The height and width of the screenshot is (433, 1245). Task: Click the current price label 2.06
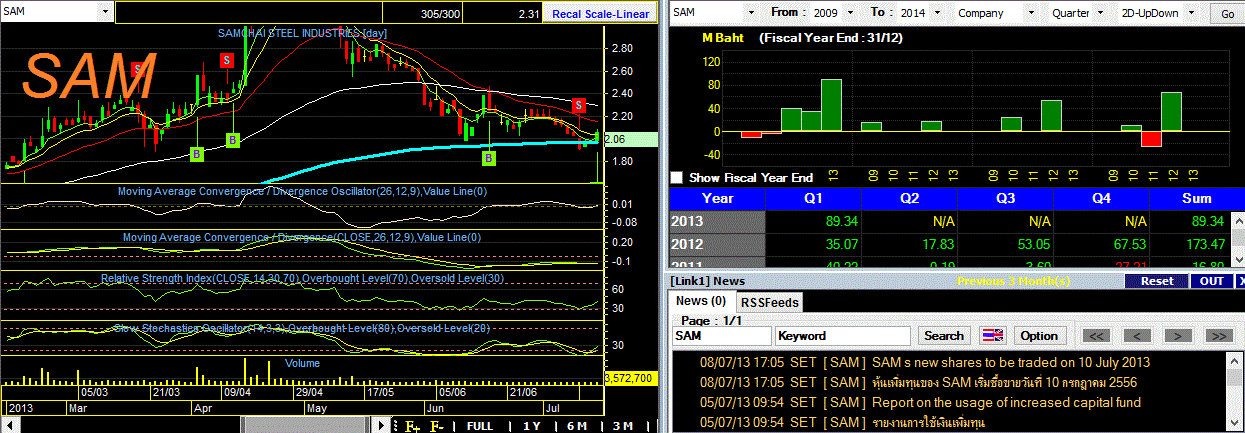coord(630,140)
